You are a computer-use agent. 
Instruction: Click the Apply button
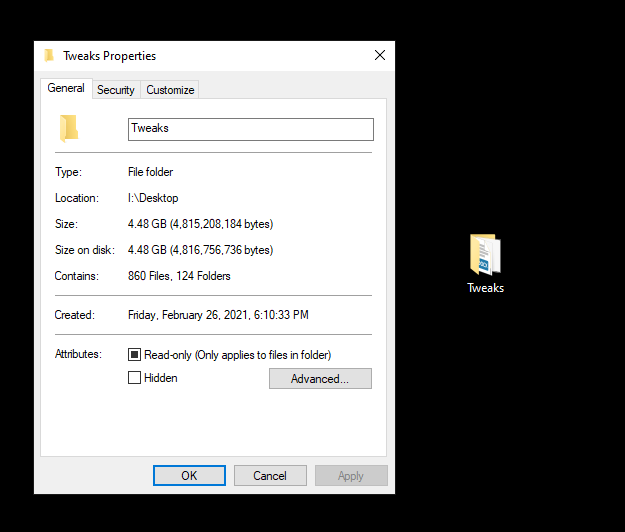coord(351,476)
